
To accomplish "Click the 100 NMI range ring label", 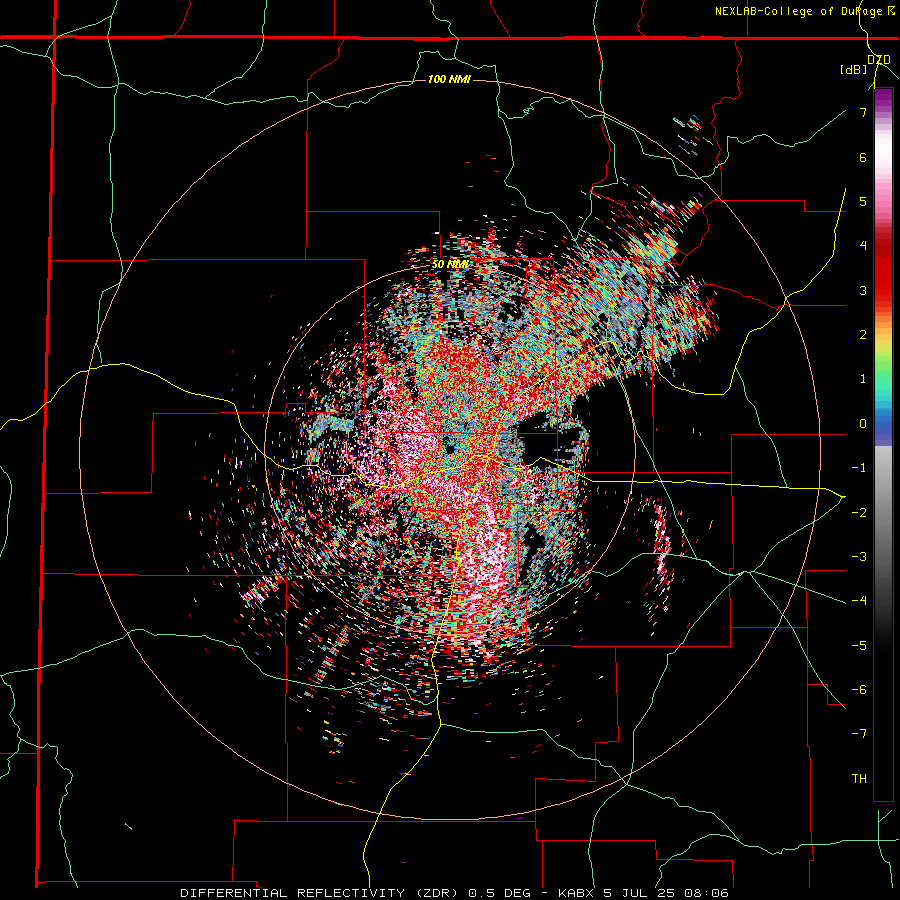I will point(449,79).
